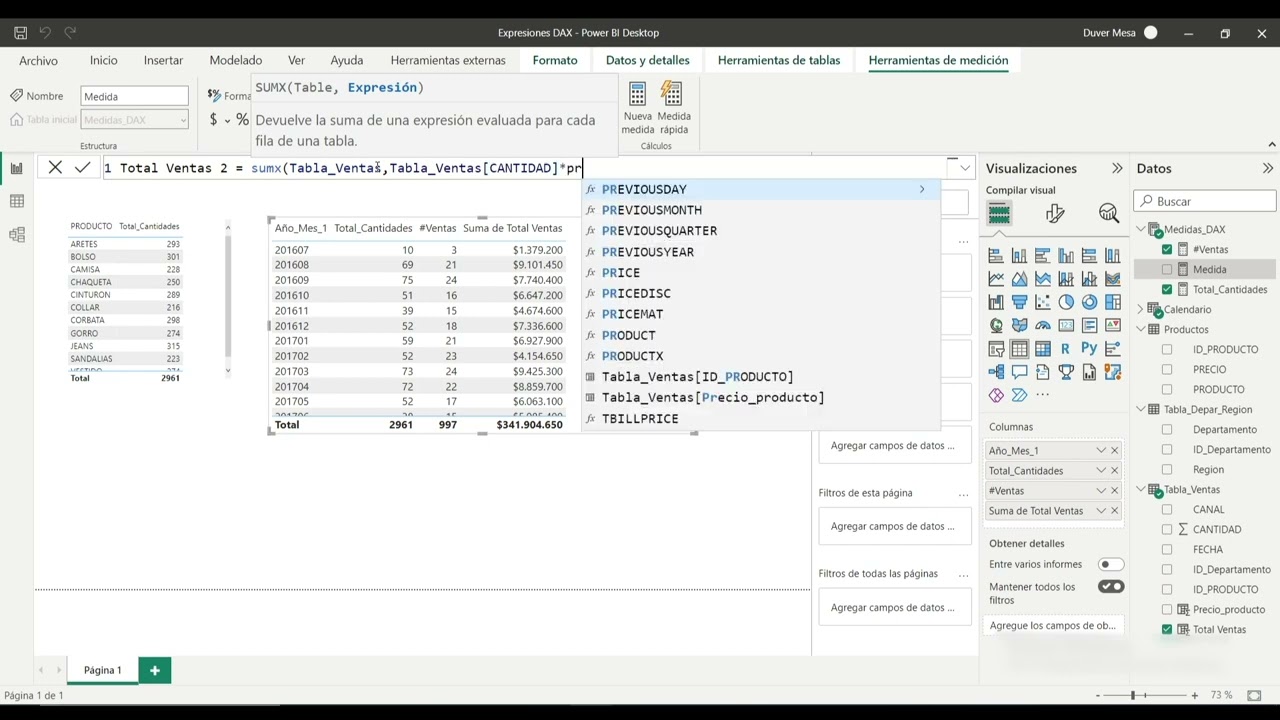Switch to the Report view icon

(x=16, y=168)
